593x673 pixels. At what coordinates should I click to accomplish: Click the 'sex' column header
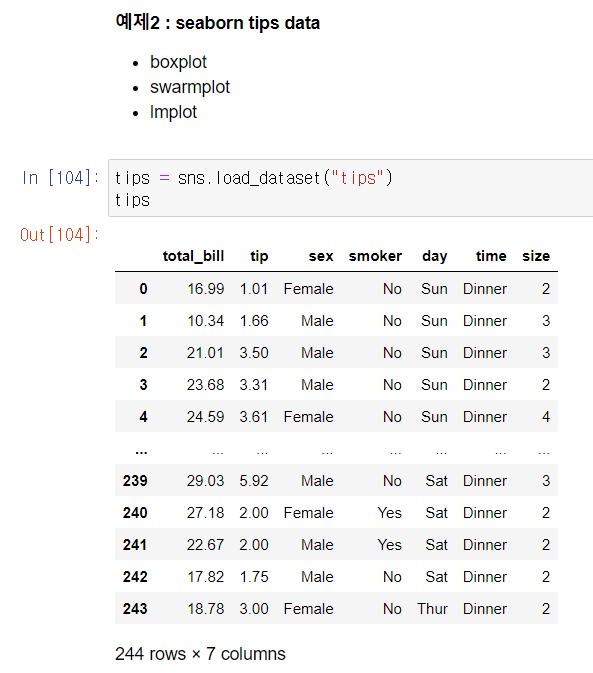point(321,256)
